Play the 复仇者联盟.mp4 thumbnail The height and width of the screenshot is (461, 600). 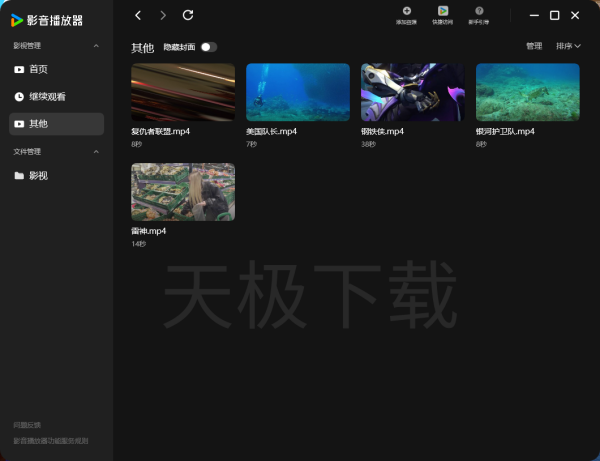coord(183,92)
